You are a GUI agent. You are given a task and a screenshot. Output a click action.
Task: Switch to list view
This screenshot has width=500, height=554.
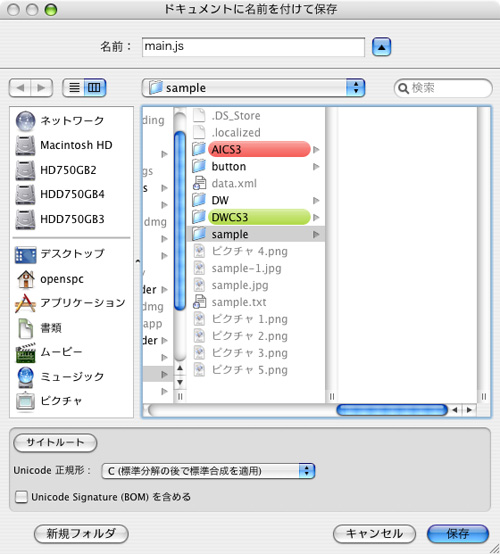click(73, 88)
